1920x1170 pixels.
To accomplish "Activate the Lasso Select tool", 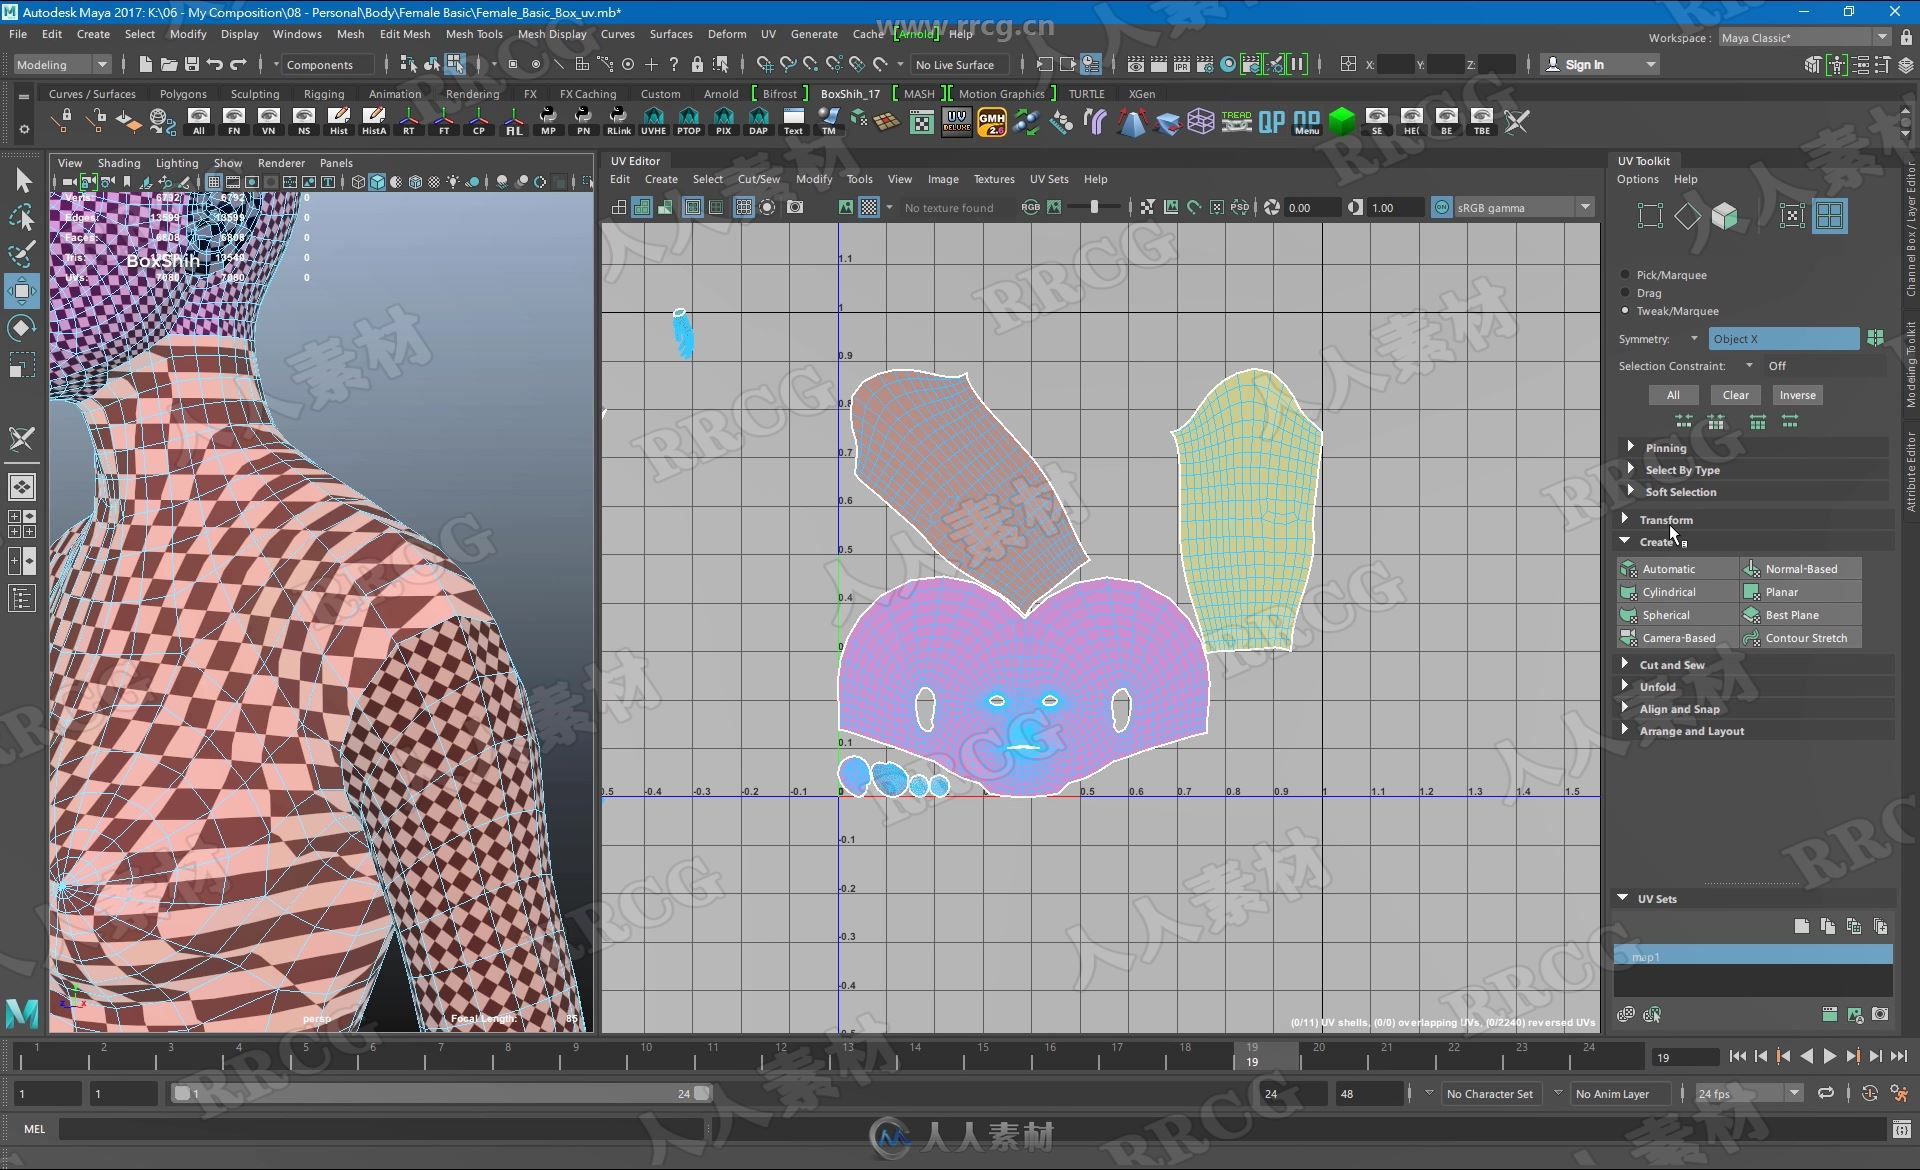I will point(22,218).
